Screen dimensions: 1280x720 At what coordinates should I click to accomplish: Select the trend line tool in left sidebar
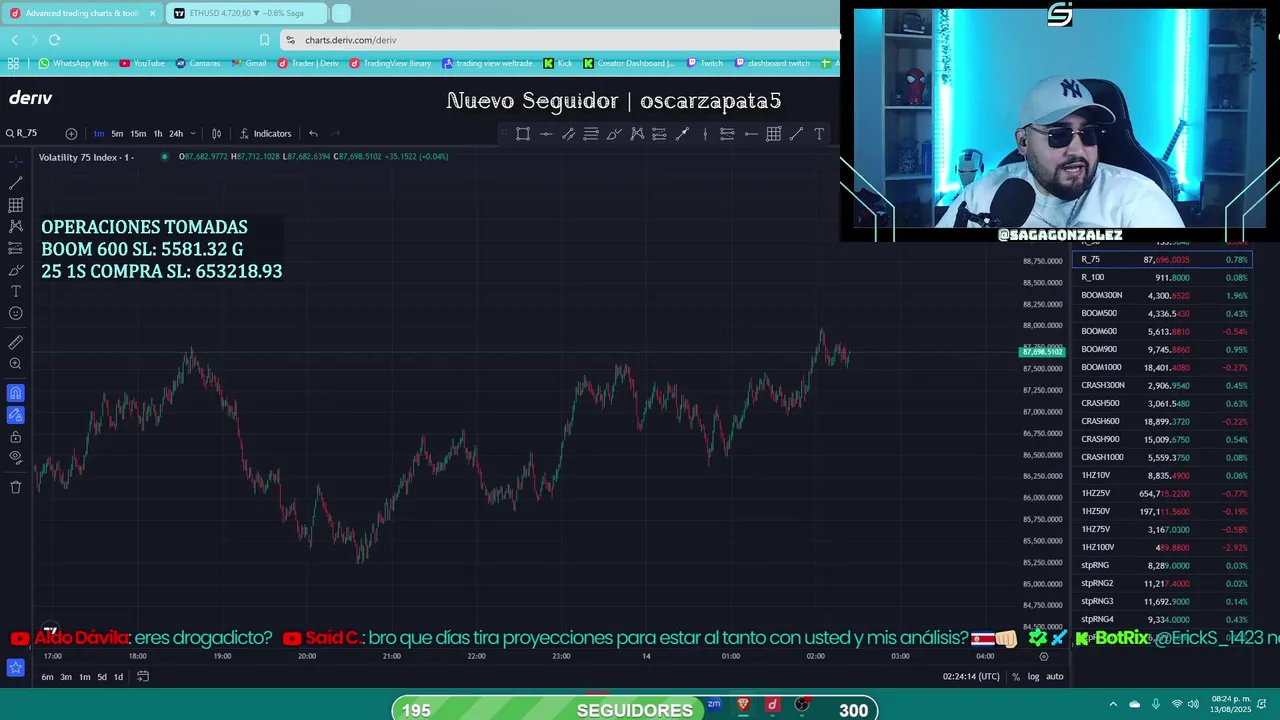point(15,183)
